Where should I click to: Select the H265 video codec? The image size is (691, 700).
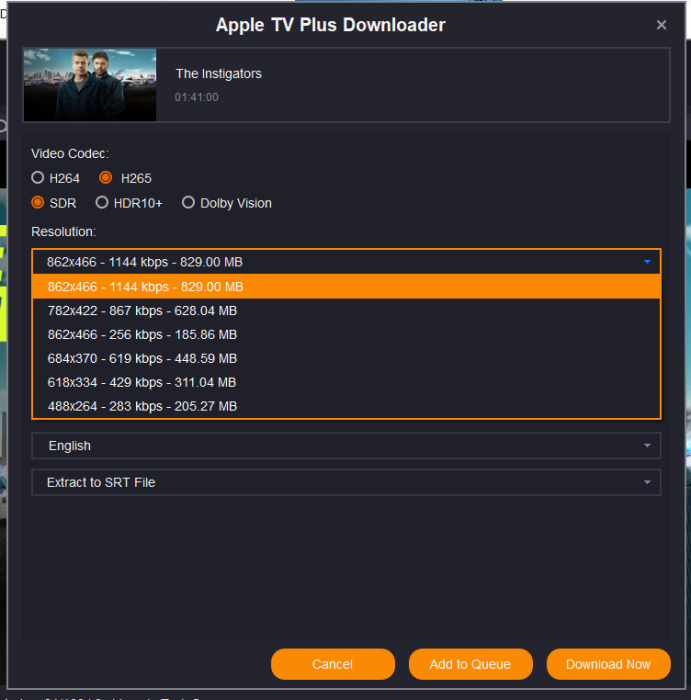click(x=106, y=178)
